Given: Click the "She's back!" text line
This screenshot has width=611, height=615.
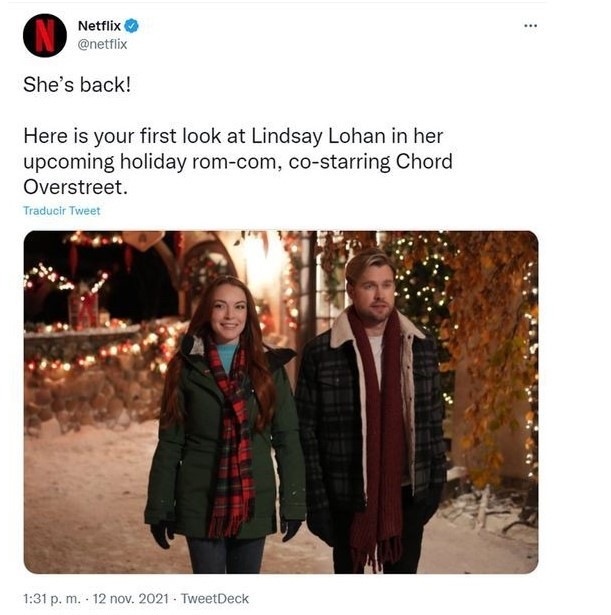Looking at the screenshot, I should click(77, 84).
